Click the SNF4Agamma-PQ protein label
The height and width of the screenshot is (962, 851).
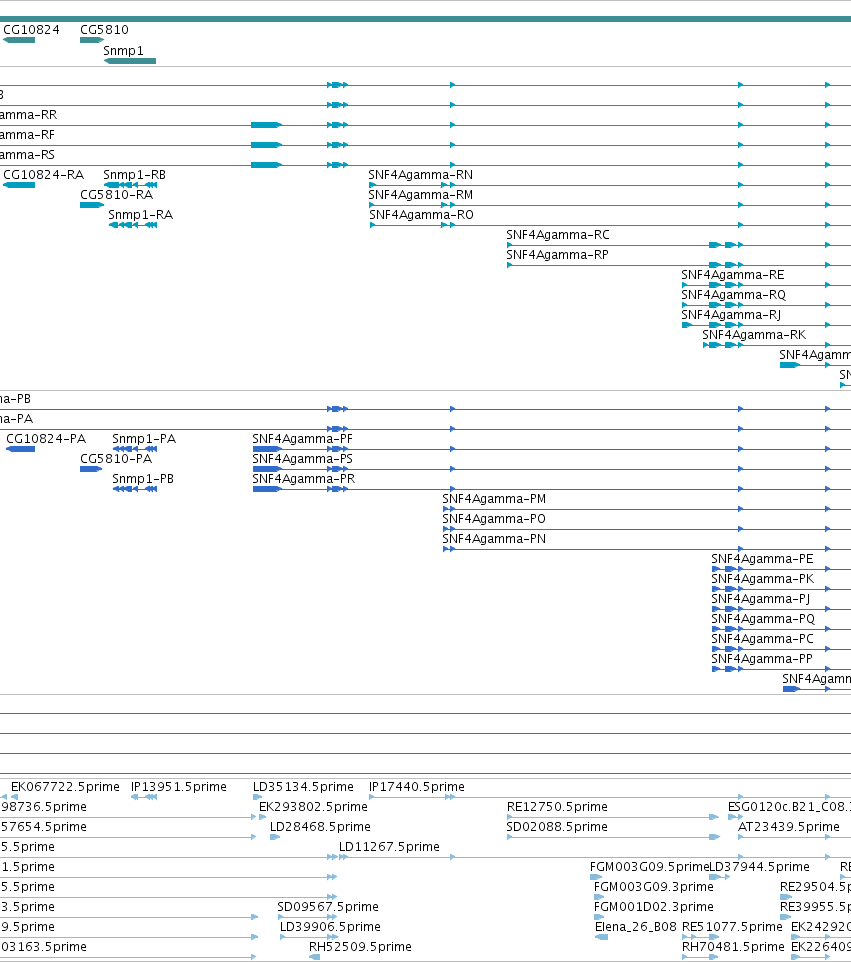pos(763,619)
